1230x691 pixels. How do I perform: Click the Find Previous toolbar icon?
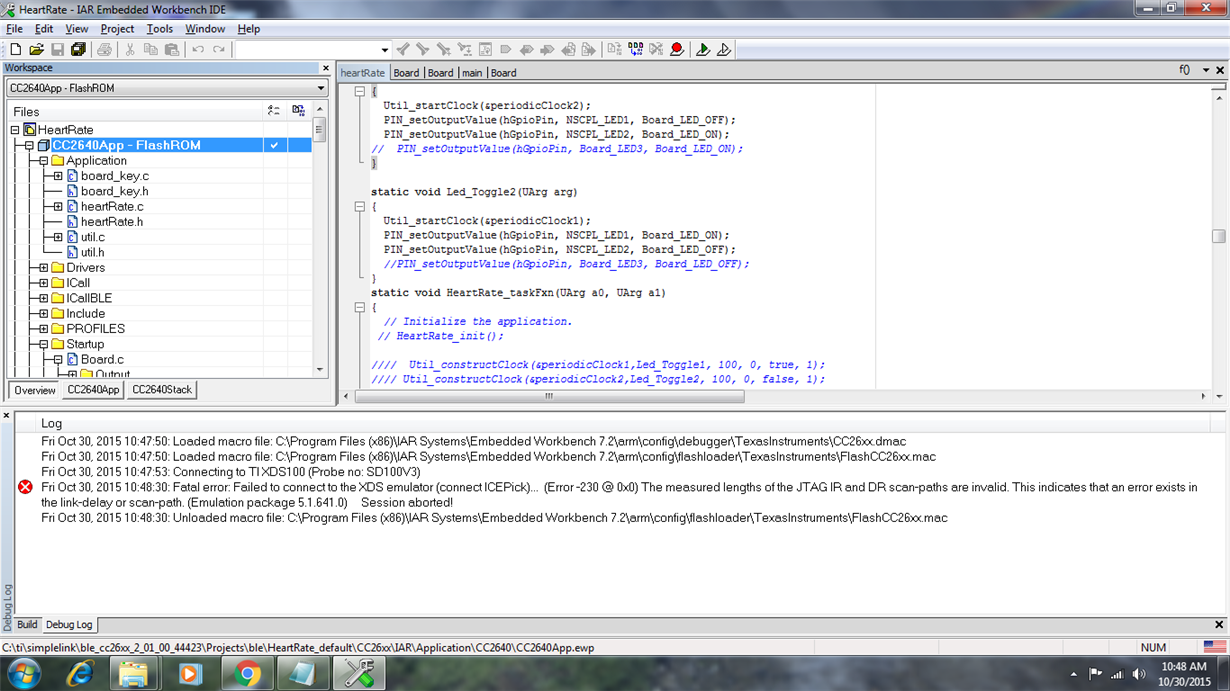coord(402,49)
